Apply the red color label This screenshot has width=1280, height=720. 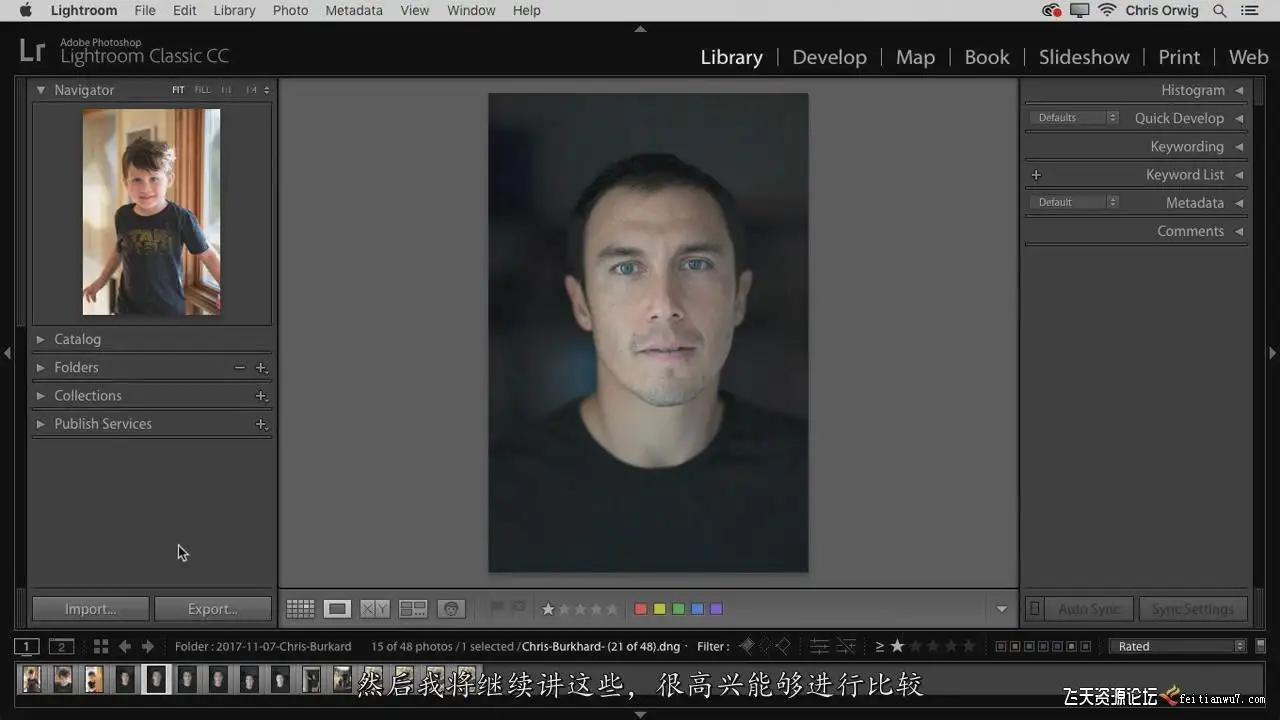[x=641, y=609]
